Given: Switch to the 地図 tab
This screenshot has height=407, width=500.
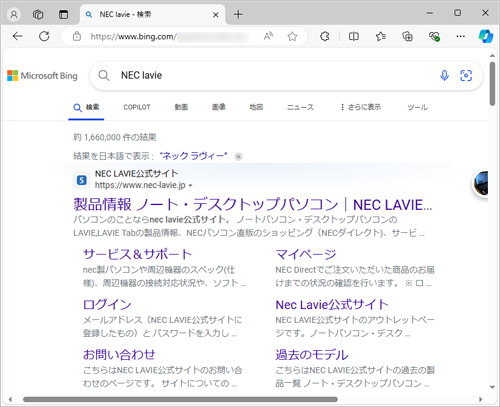Looking at the screenshot, I should [256, 107].
